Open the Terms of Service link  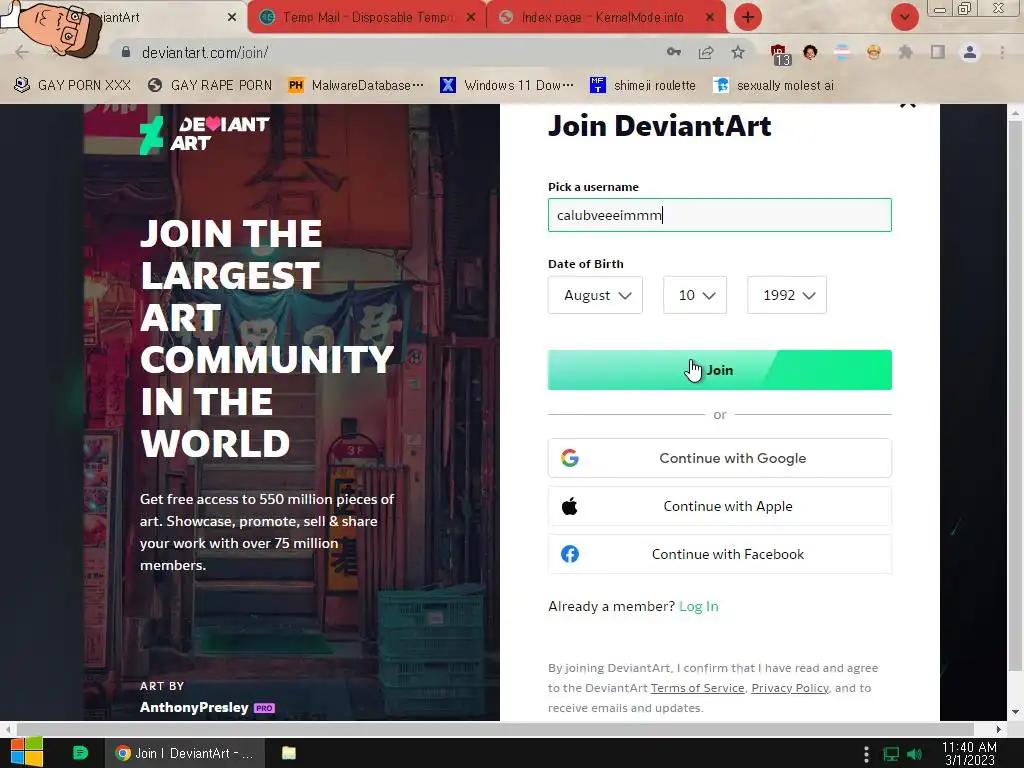[x=697, y=688]
